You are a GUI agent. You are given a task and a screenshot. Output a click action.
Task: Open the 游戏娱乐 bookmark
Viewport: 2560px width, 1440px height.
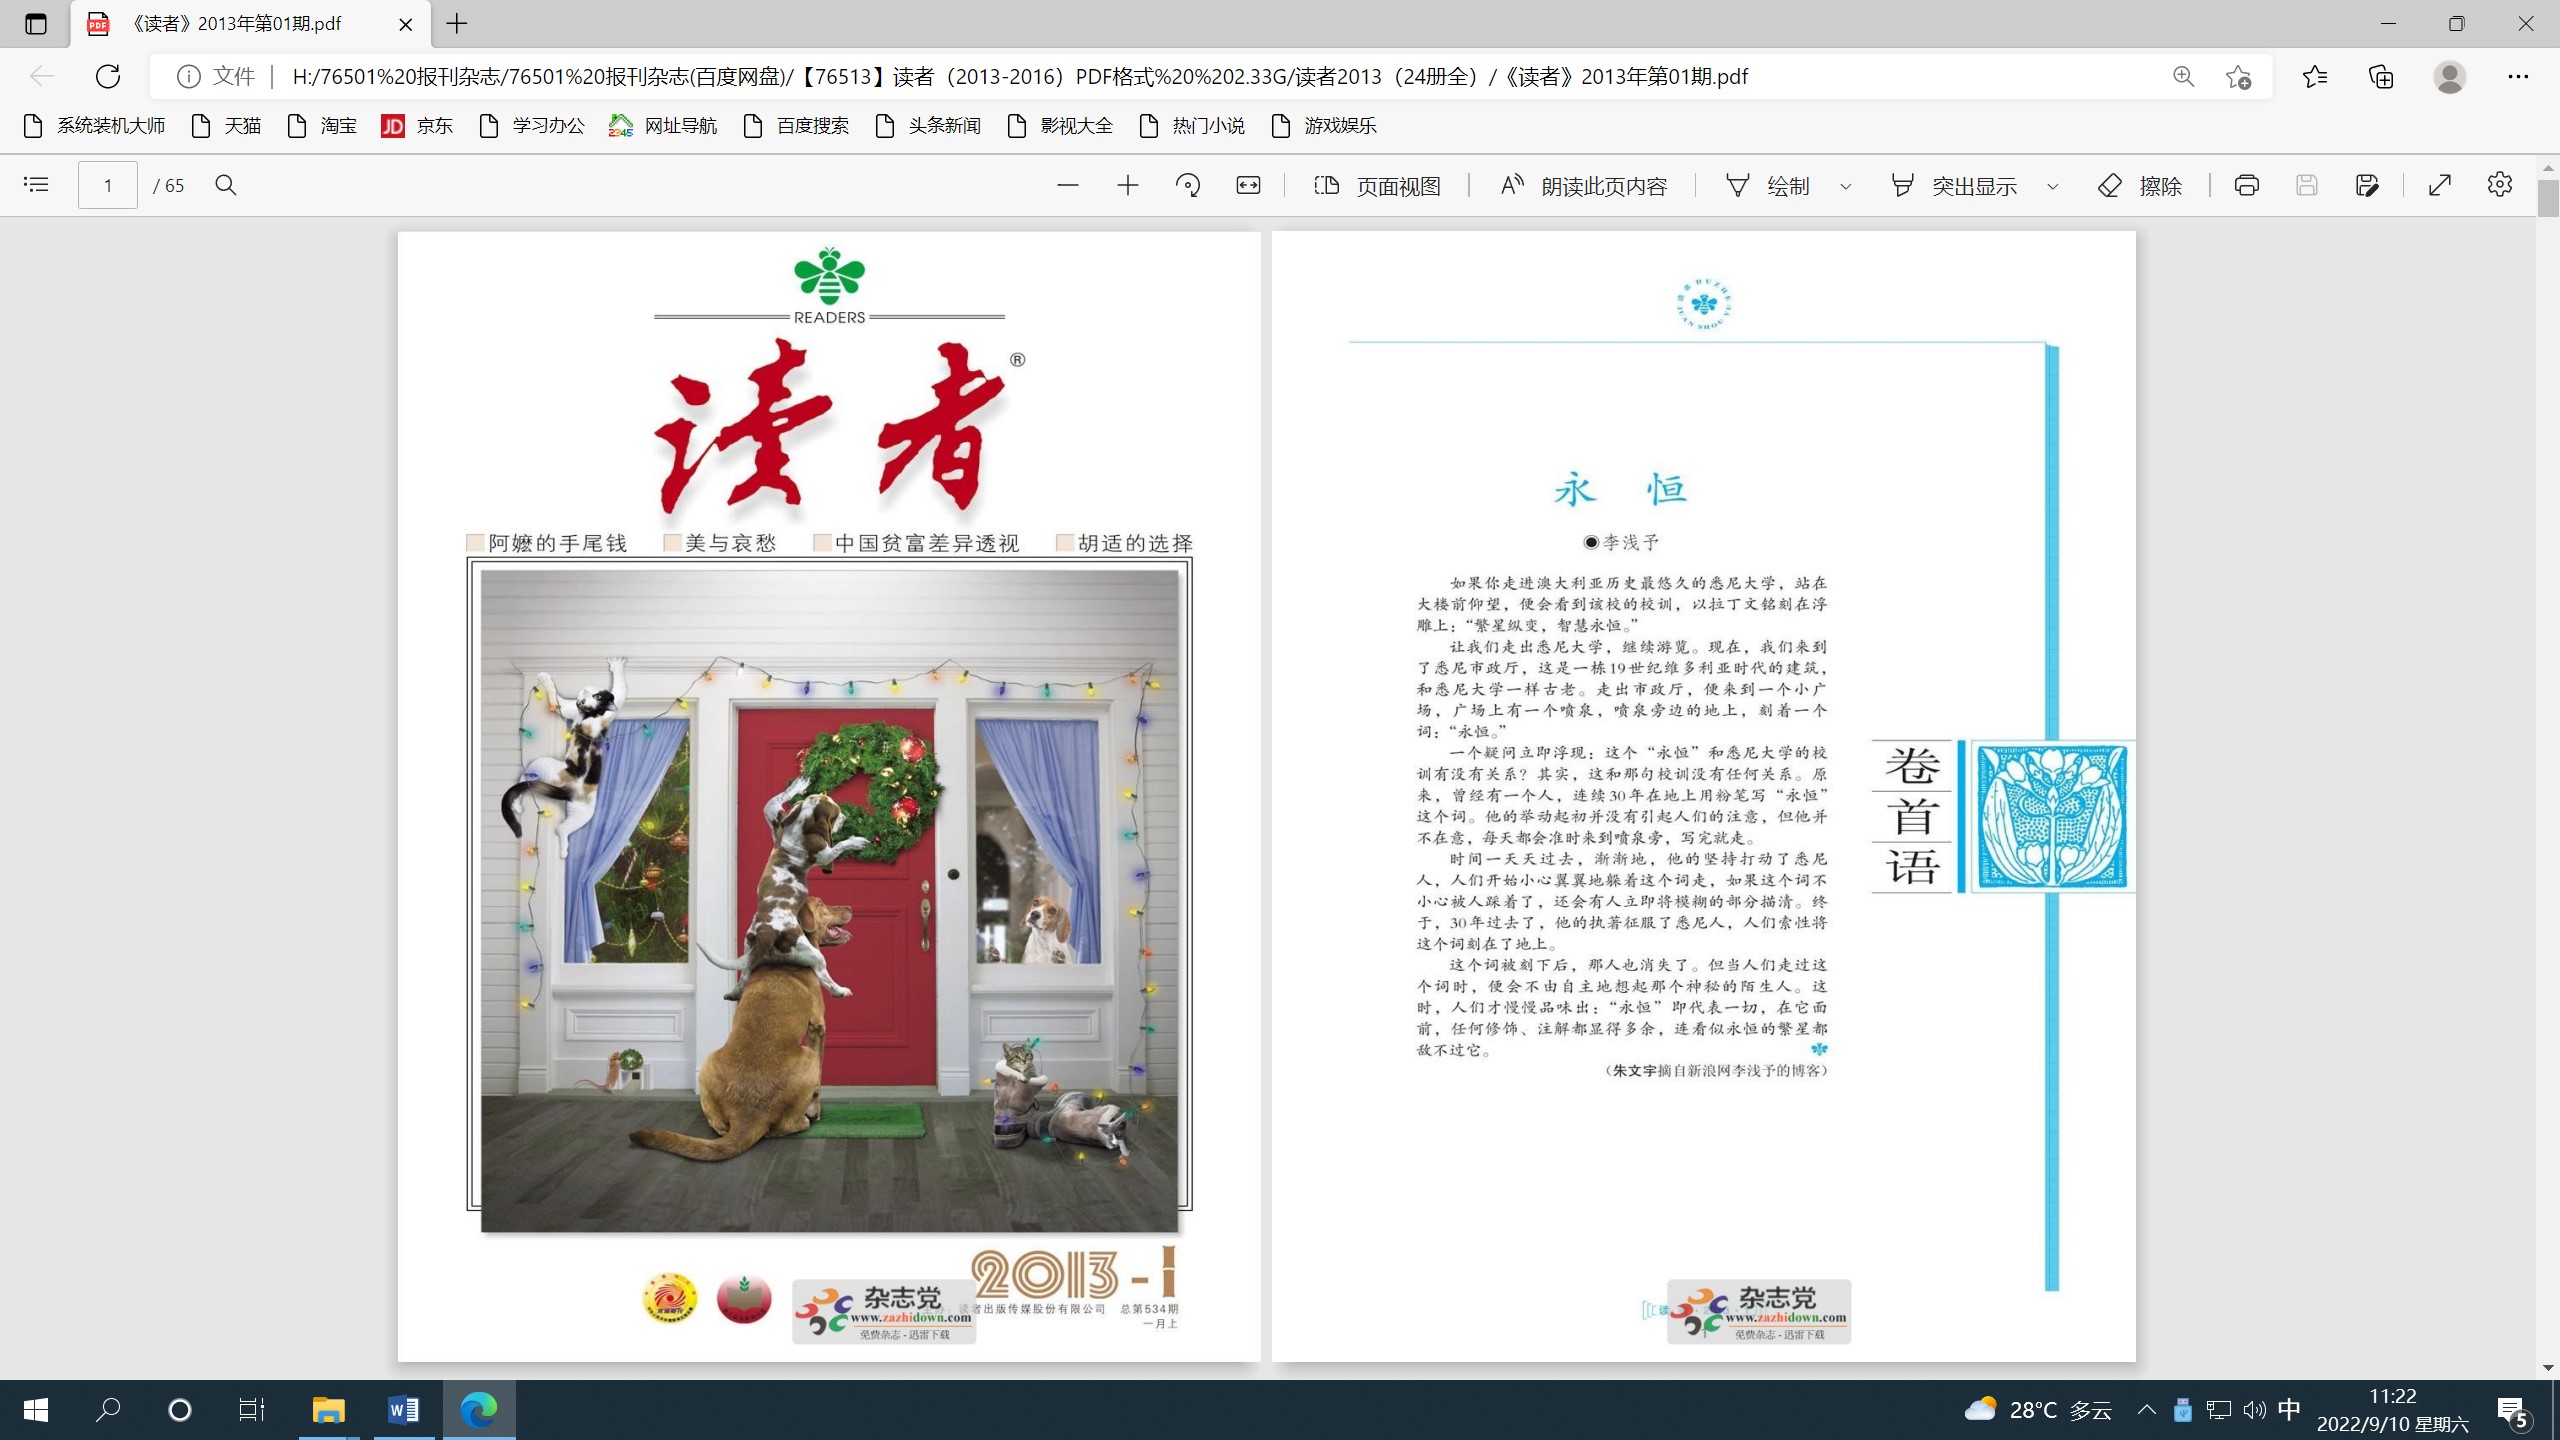[x=1324, y=126]
